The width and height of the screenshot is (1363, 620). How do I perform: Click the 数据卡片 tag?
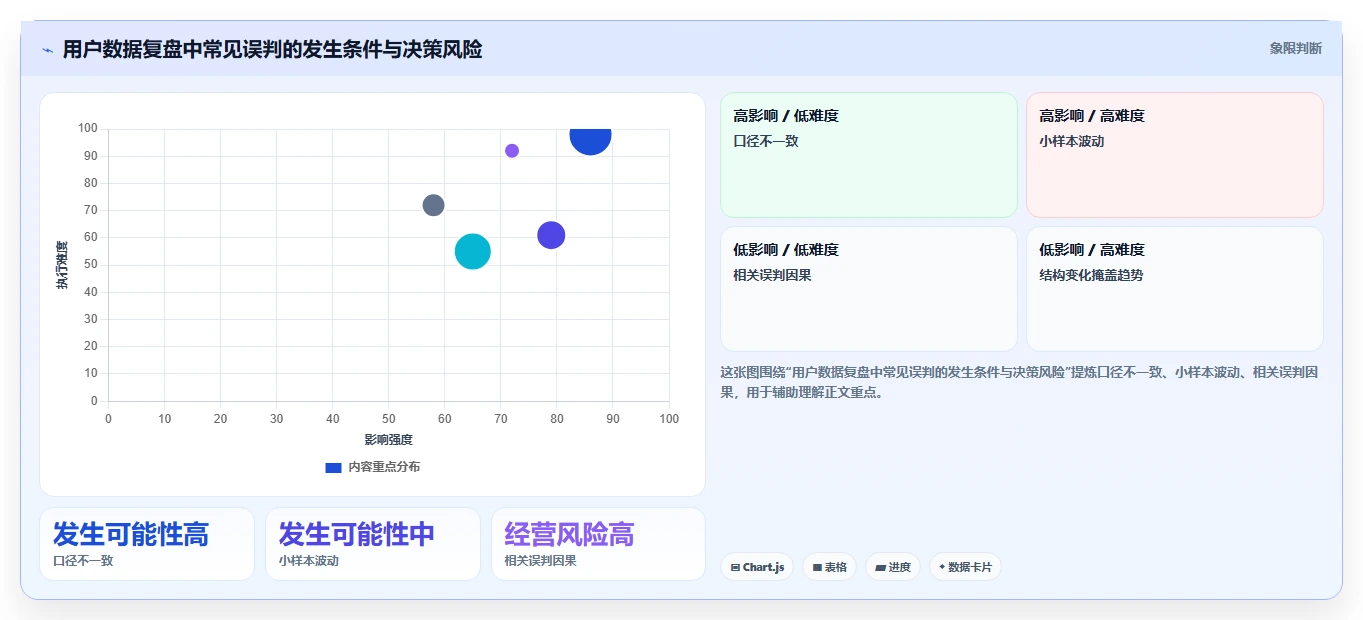coord(965,567)
